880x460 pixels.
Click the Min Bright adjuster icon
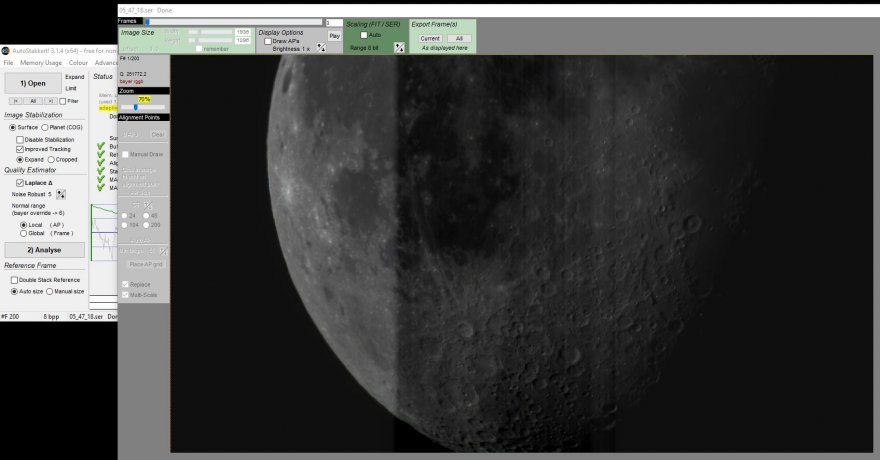(x=163, y=251)
